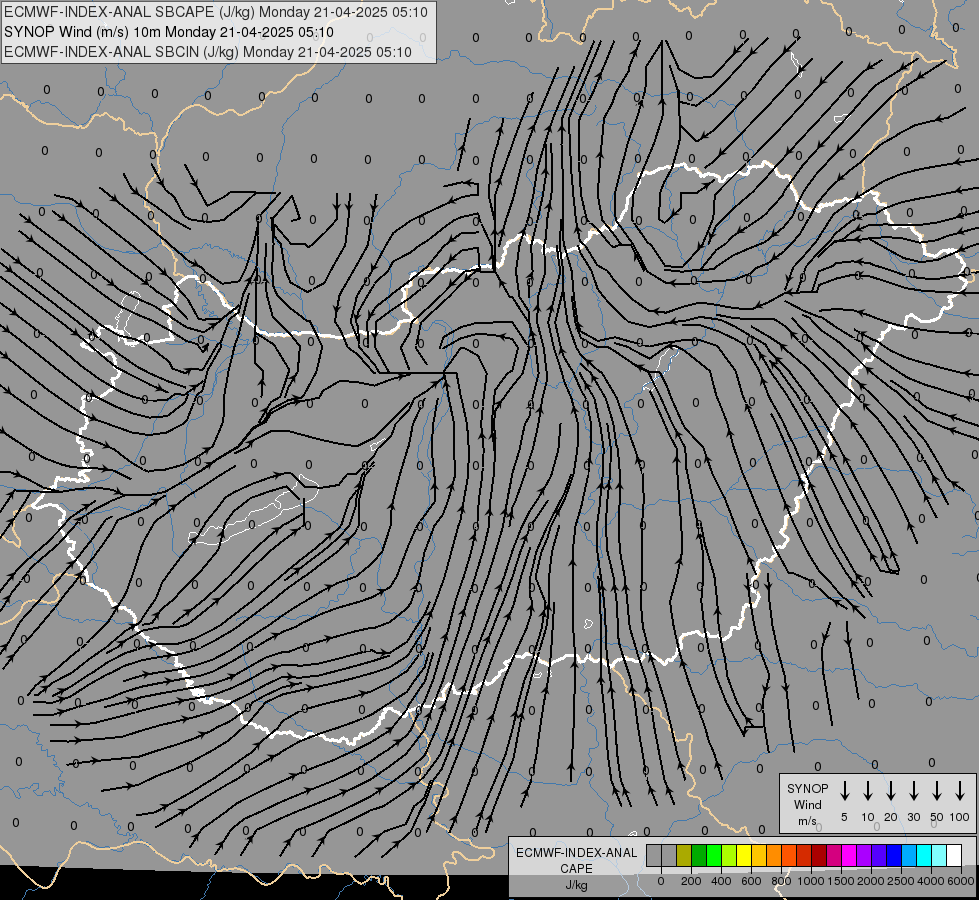Pick the purple swatch left of 2000 tick
This screenshot has width=979, height=900.
tap(864, 855)
